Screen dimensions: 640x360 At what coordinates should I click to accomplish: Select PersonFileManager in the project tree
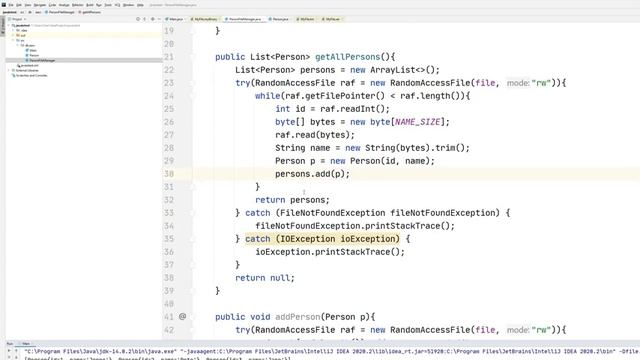click(42, 60)
